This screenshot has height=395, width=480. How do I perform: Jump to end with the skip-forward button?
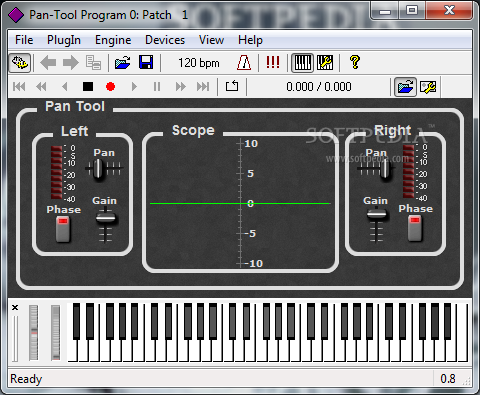(x=203, y=87)
